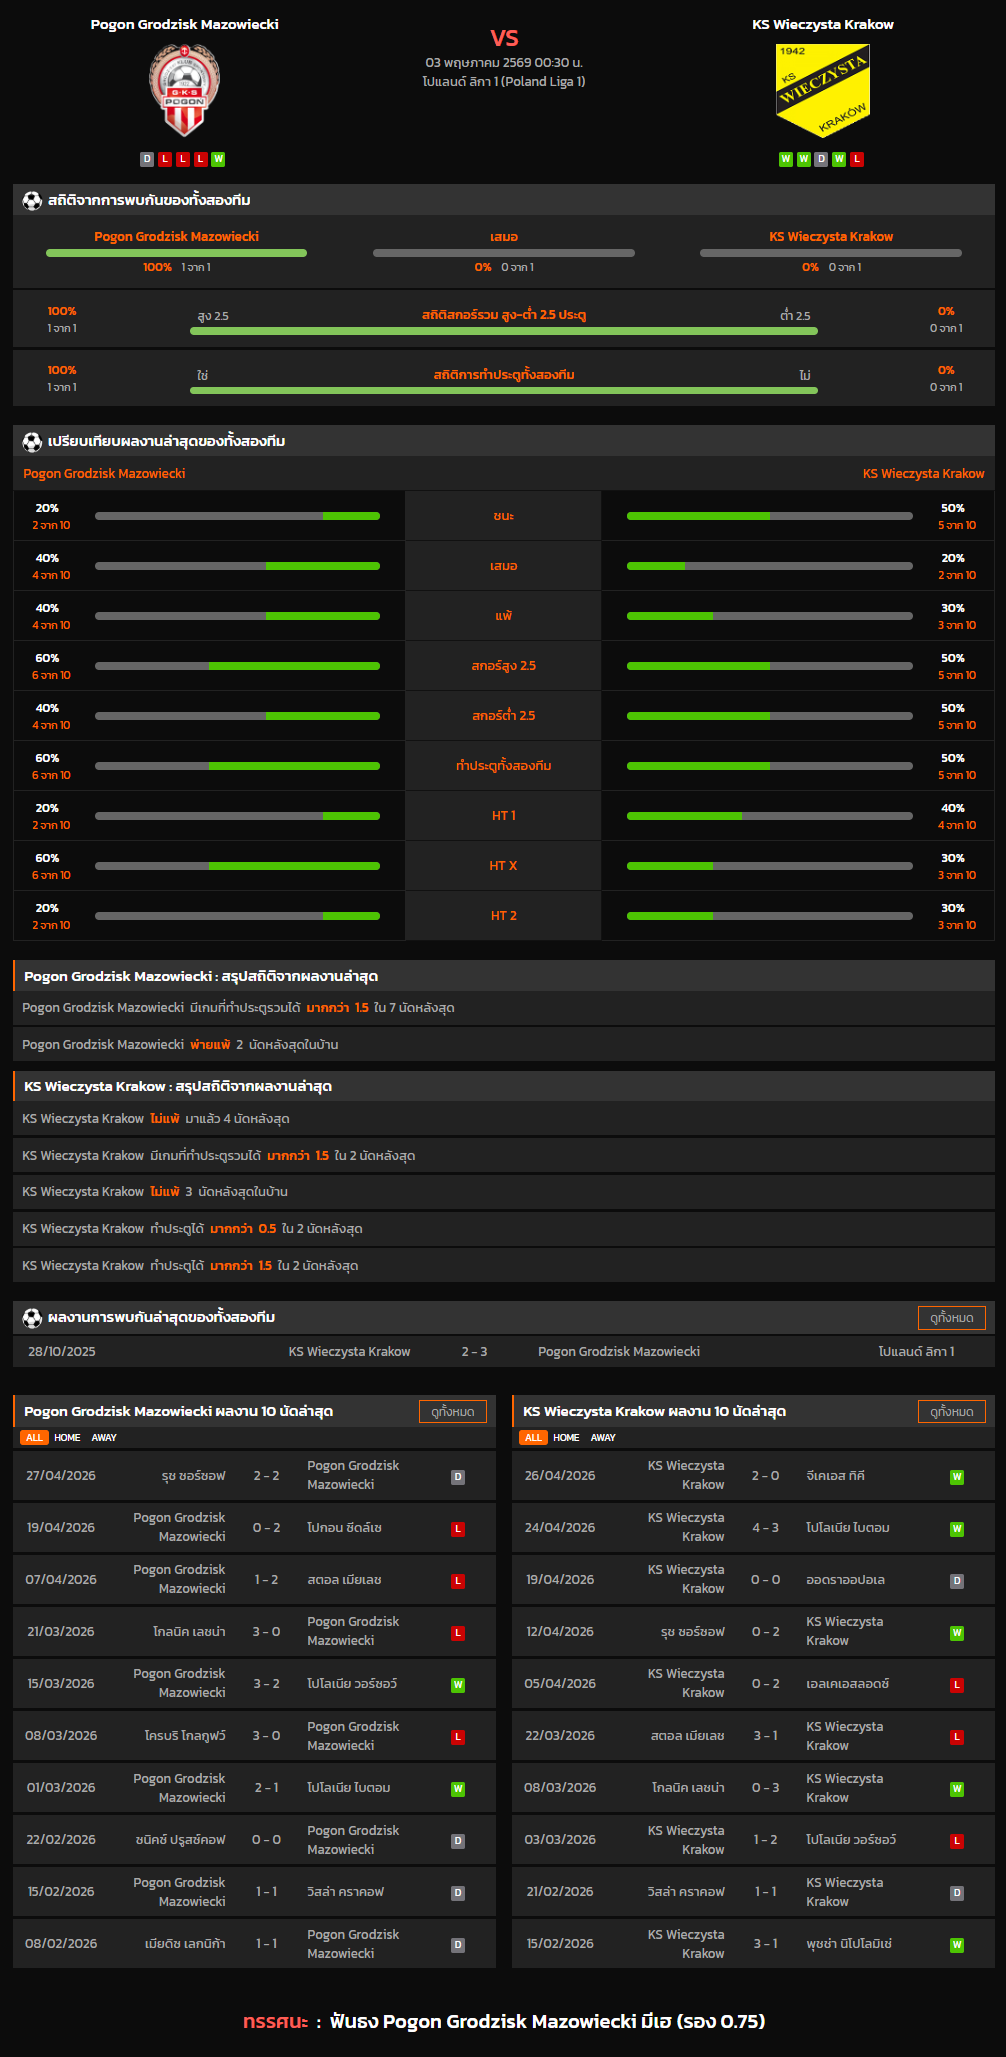The width and height of the screenshot is (1006, 2057).
Task: Click the W result badge for 26/04/2026 match
Action: coord(957,1477)
